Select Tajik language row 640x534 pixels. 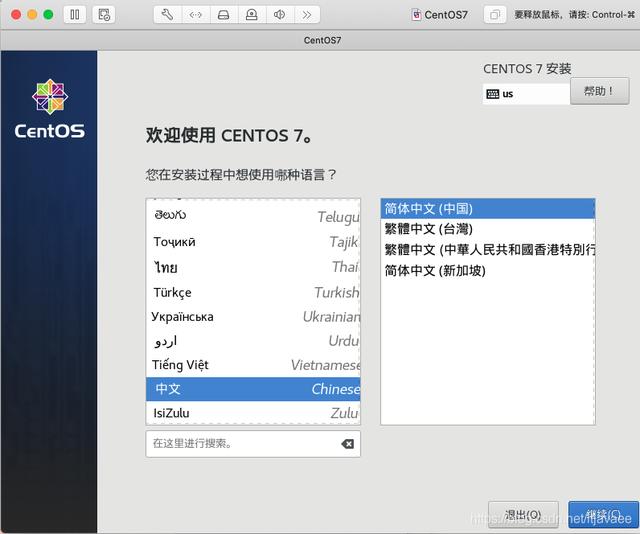click(253, 242)
